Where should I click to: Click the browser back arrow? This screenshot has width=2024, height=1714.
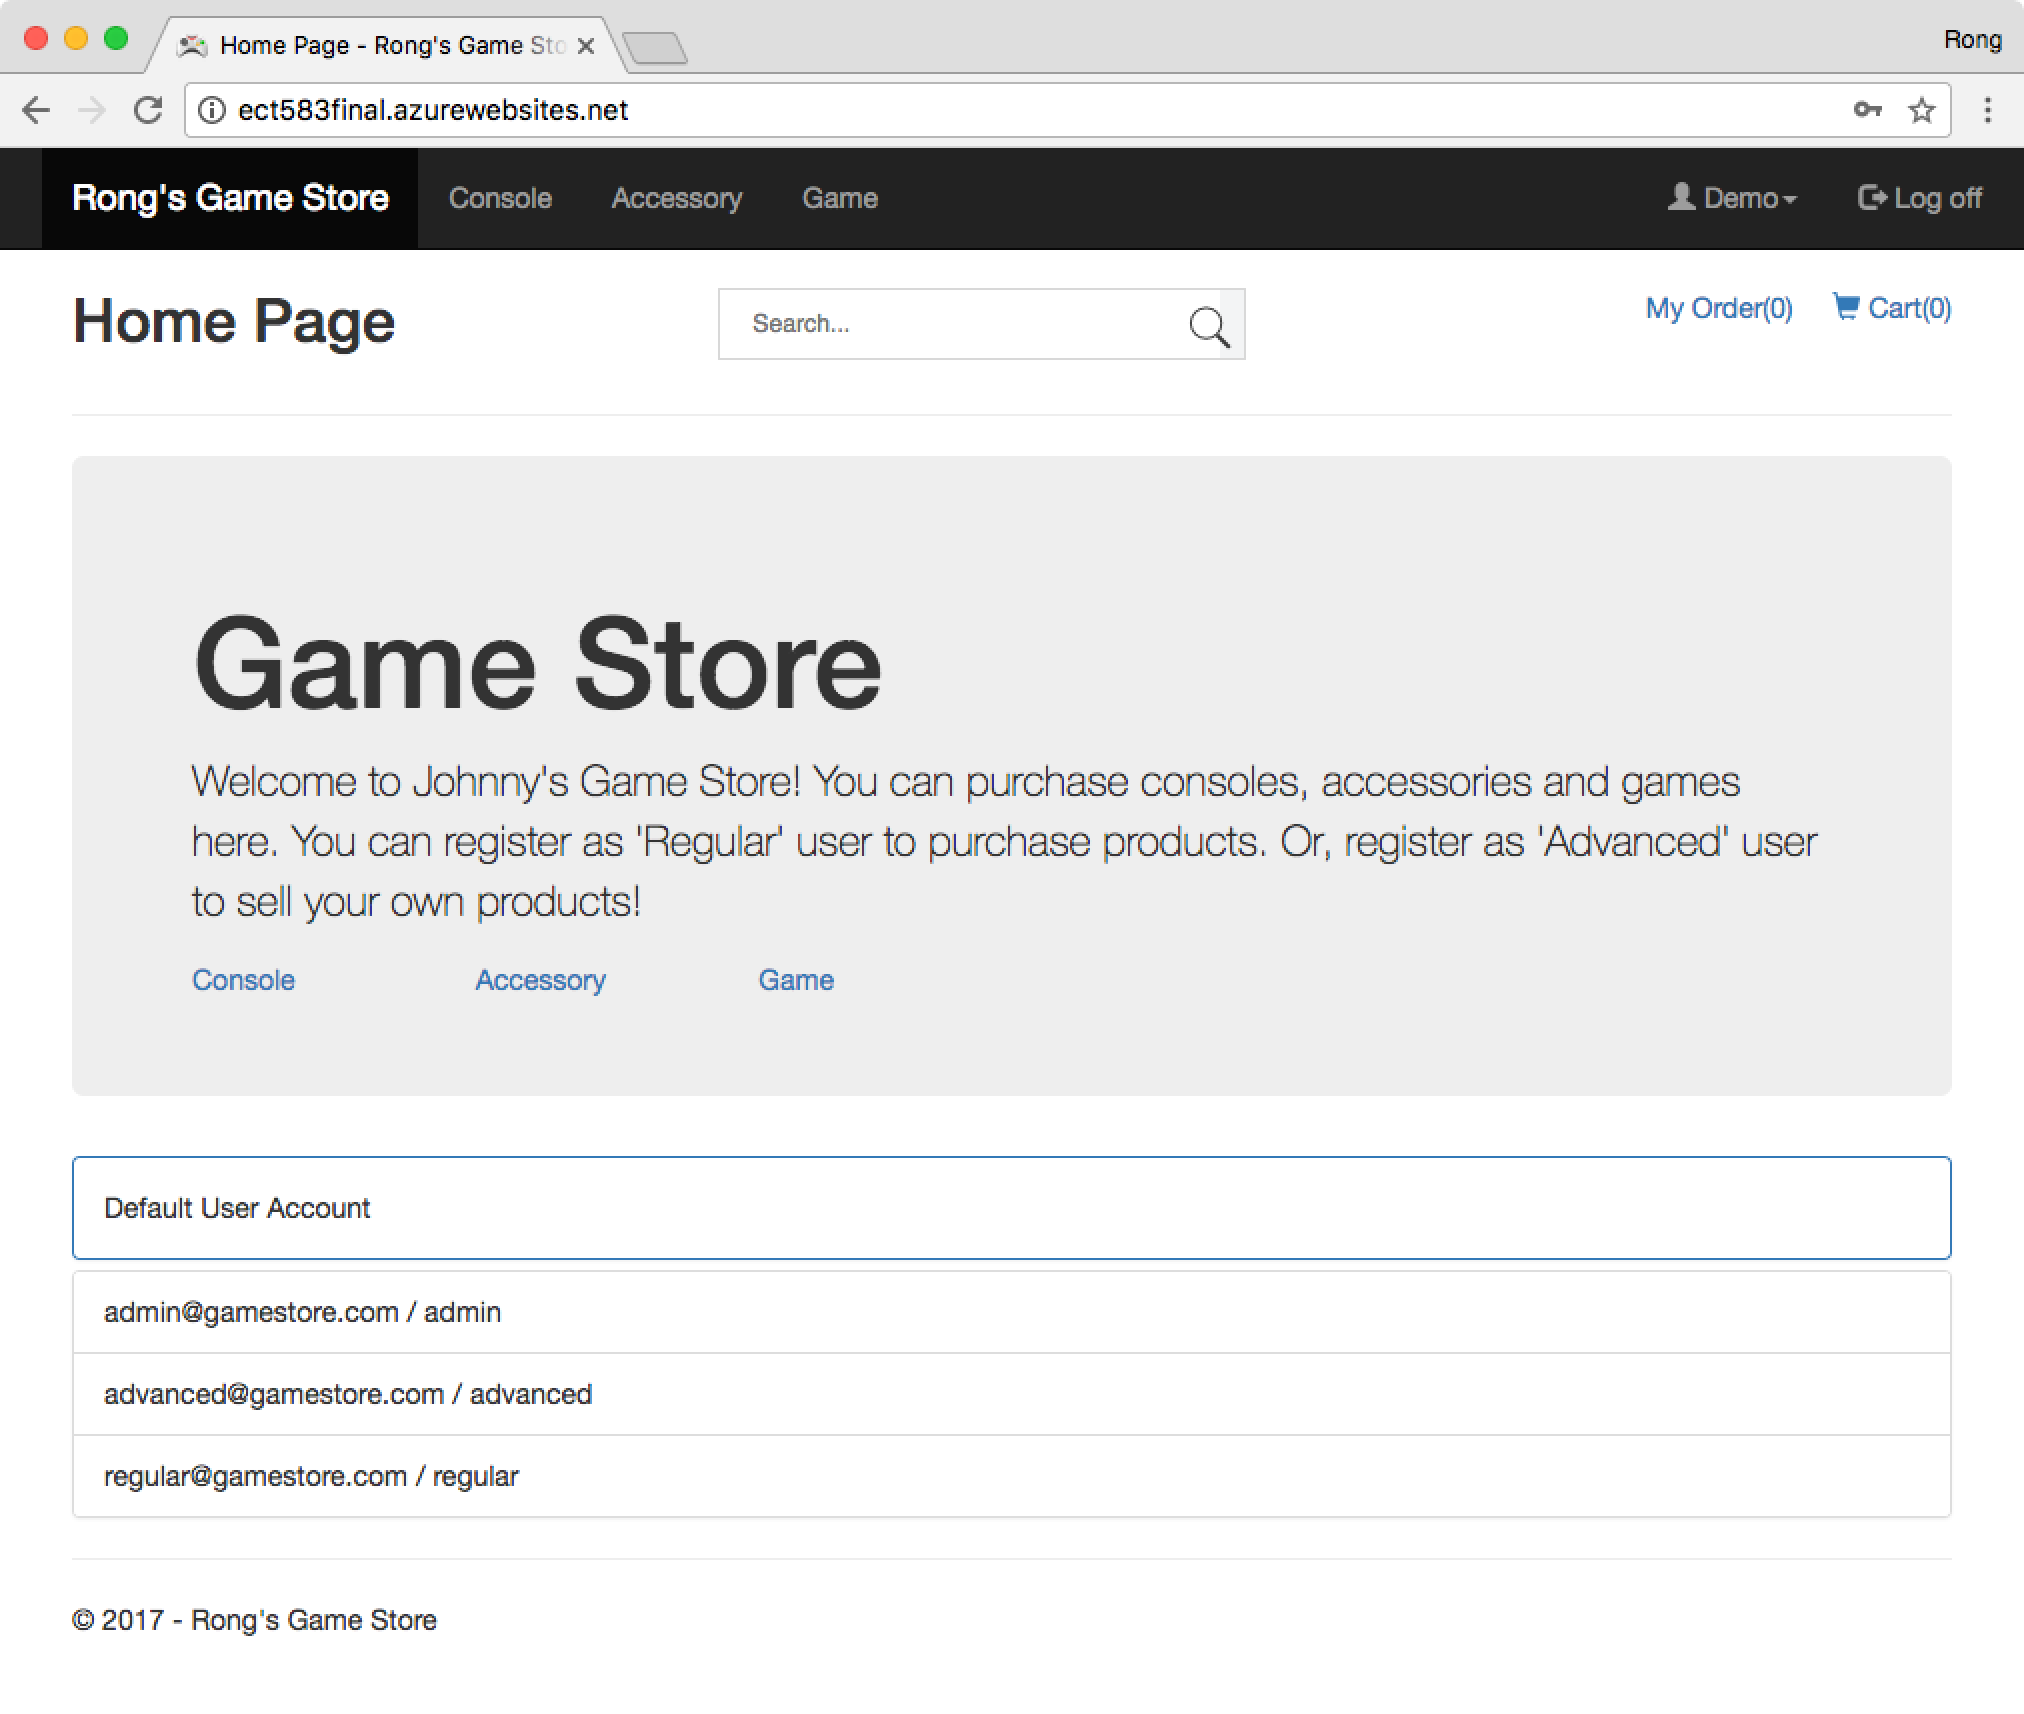point(36,110)
